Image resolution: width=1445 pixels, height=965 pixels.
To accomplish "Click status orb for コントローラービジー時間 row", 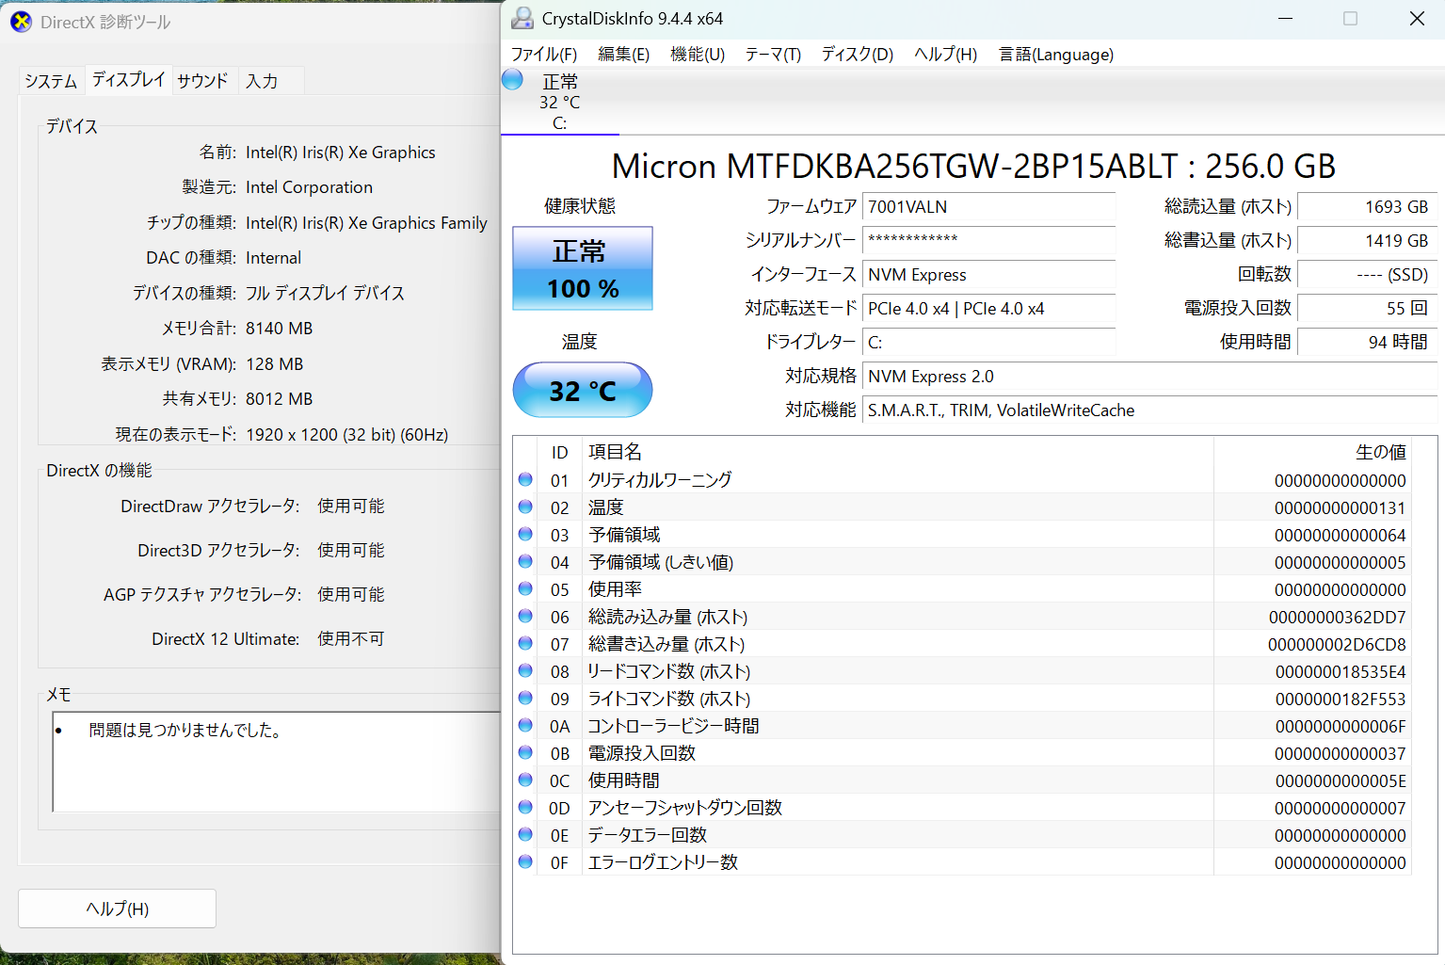I will pos(525,725).
